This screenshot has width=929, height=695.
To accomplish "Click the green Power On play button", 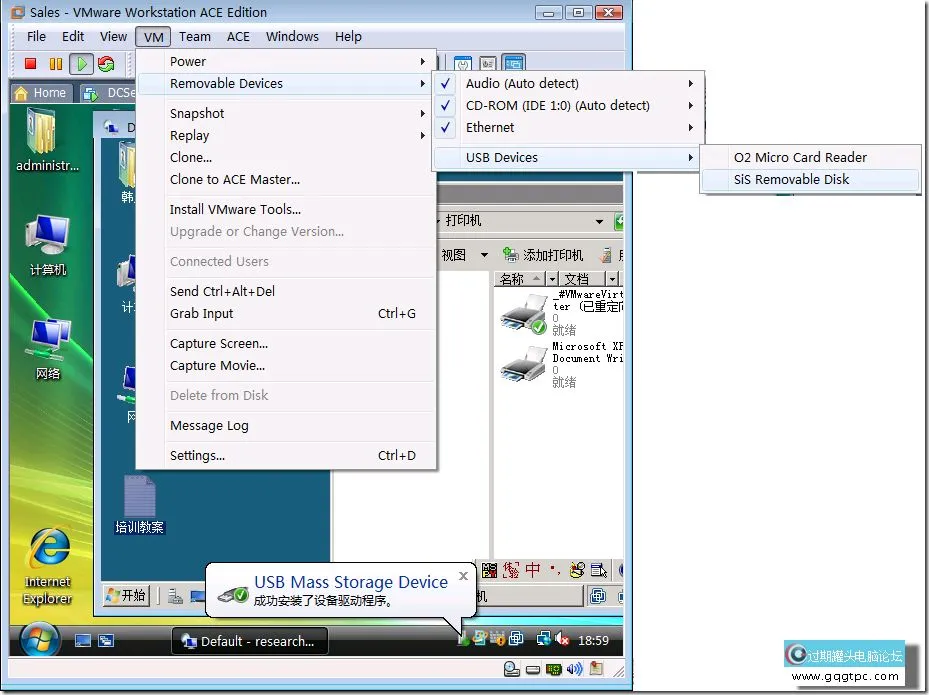I will click(81, 64).
